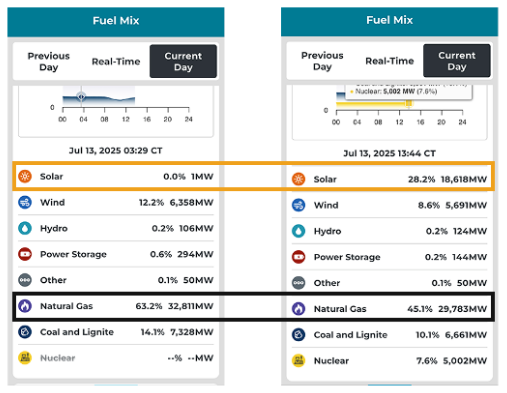This screenshot has height=393, width=507.
Task: Click the Wind icon in left panel
Action: coord(25,202)
